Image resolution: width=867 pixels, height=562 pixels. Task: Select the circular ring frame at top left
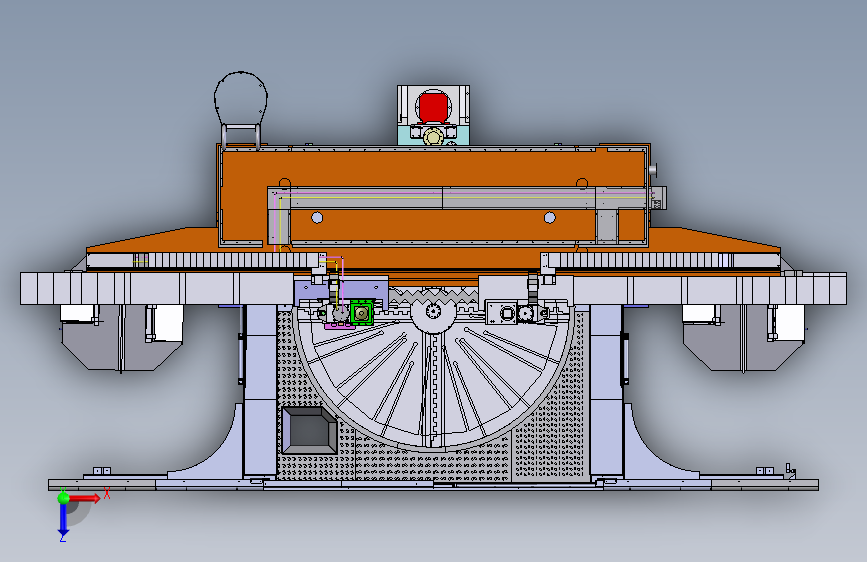pyautogui.click(x=241, y=100)
